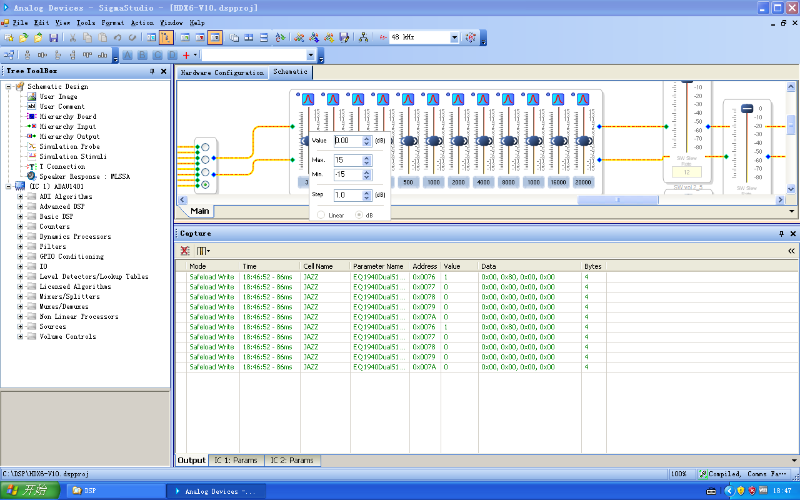
Task: Click the red plus add icon
Action: click(x=186, y=55)
